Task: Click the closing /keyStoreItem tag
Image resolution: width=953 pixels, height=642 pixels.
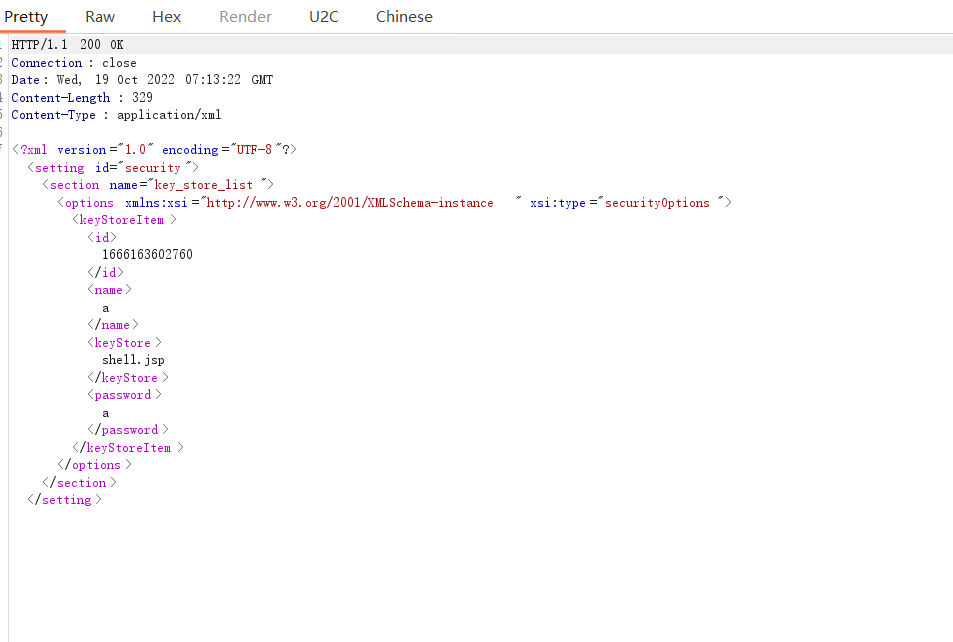Action: (128, 447)
